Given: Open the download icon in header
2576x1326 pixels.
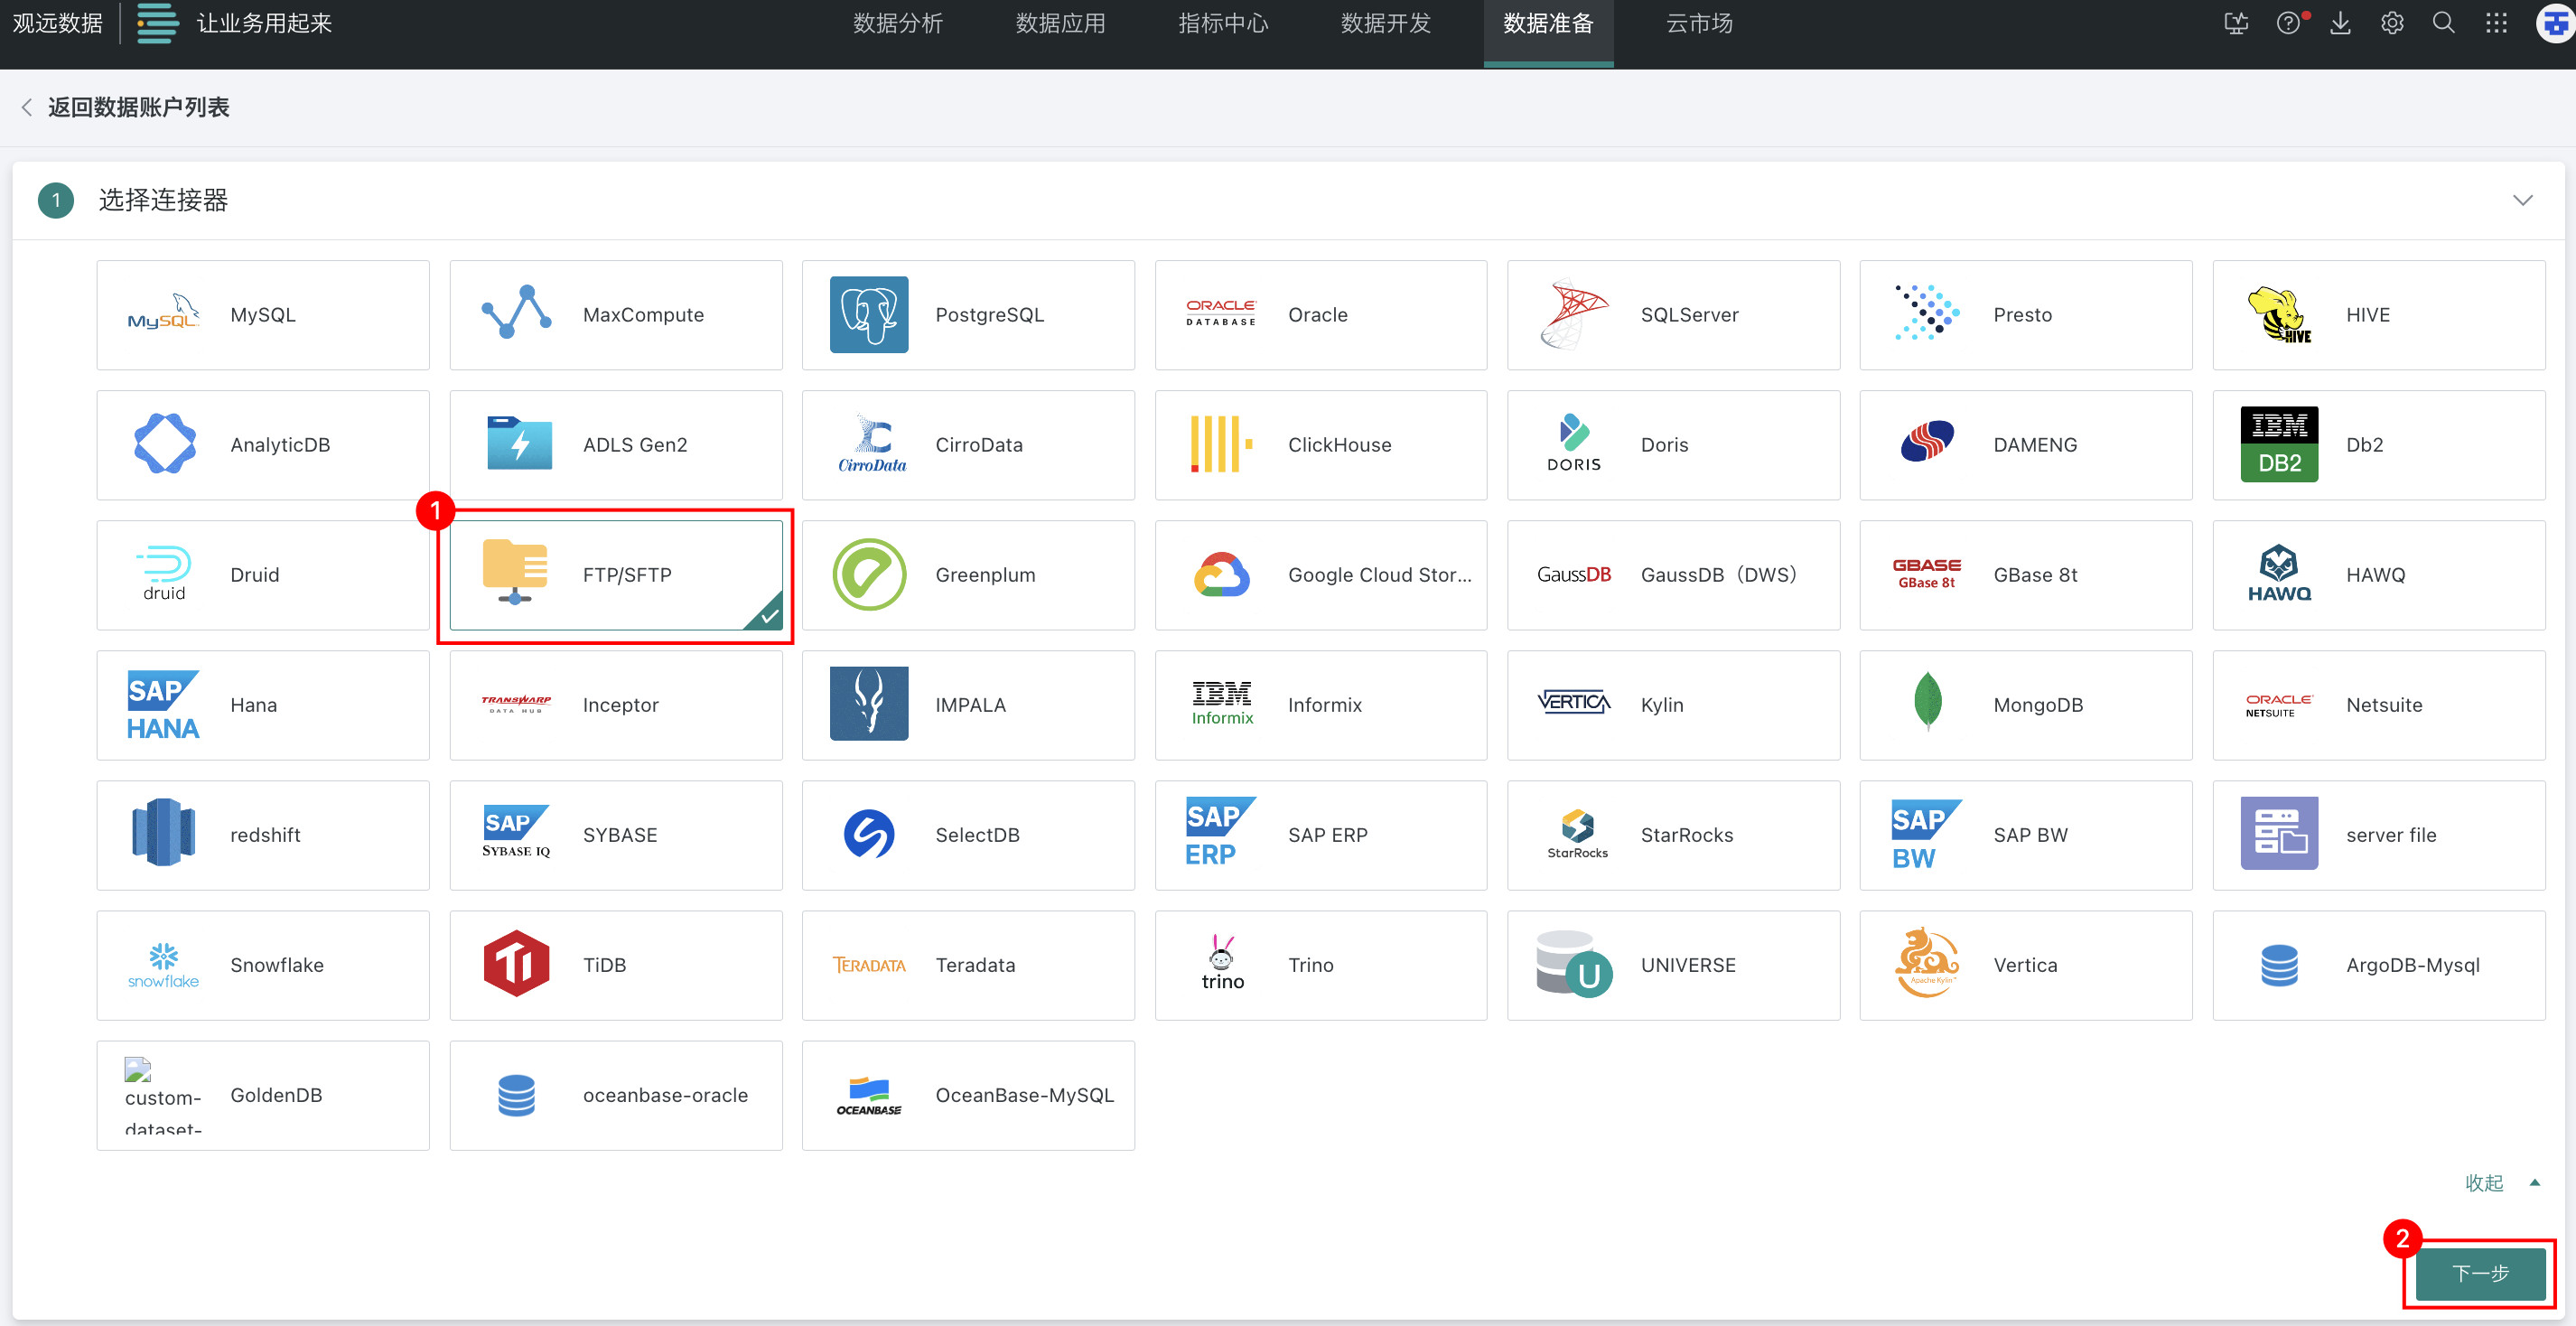Looking at the screenshot, I should [2340, 23].
